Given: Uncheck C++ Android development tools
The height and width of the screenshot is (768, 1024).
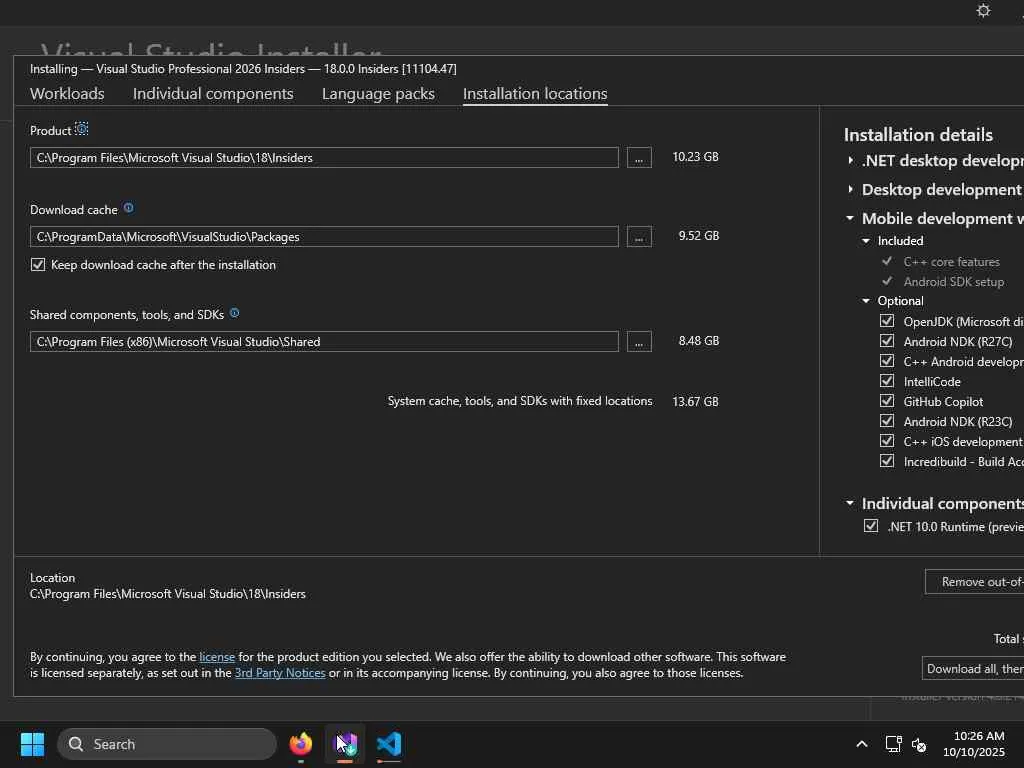Looking at the screenshot, I should pyautogui.click(x=886, y=361).
